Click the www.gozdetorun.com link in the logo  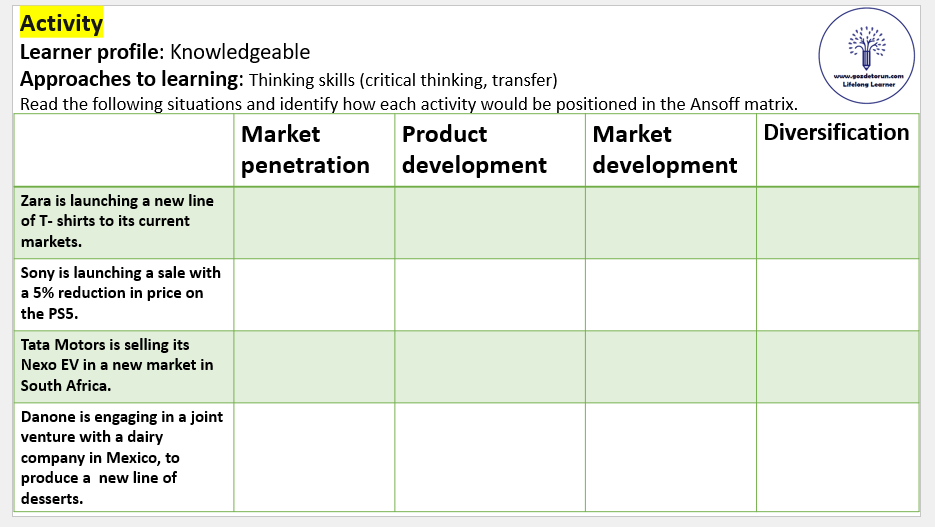tap(867, 75)
